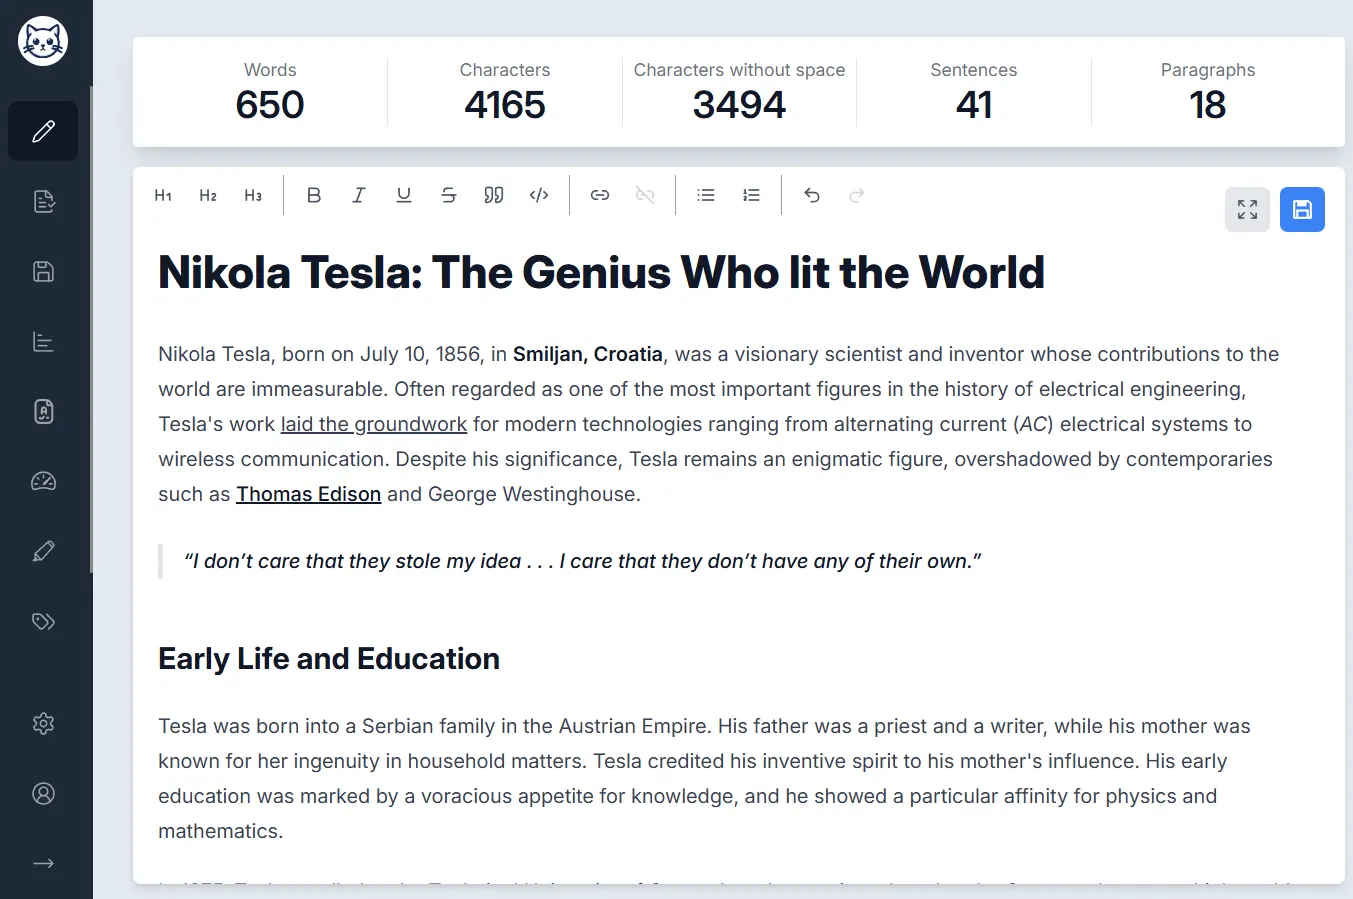Create a numbered list
The height and width of the screenshot is (899, 1353).
tap(751, 196)
